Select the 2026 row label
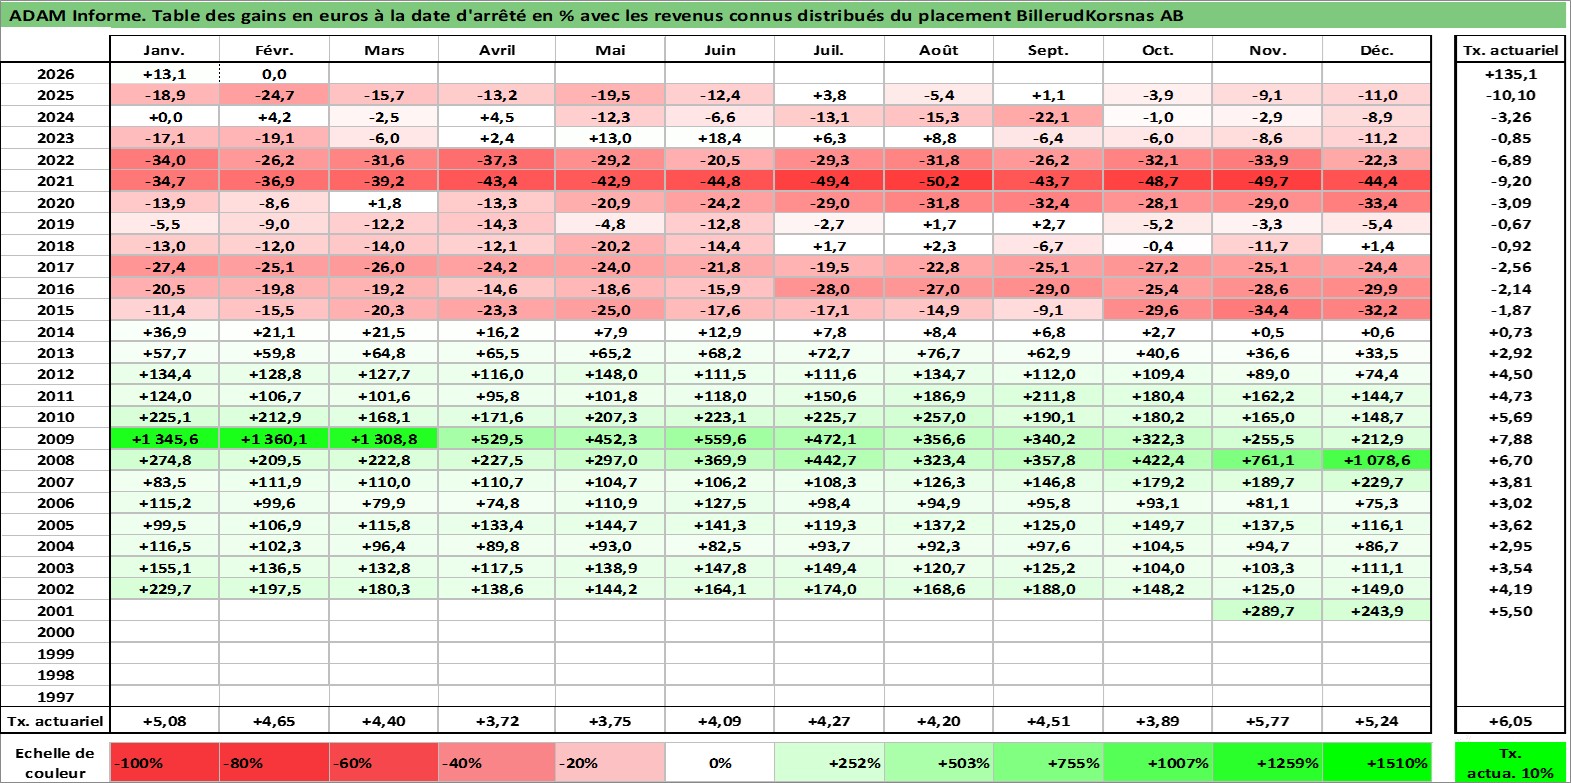This screenshot has width=1571, height=783. [x=55, y=74]
